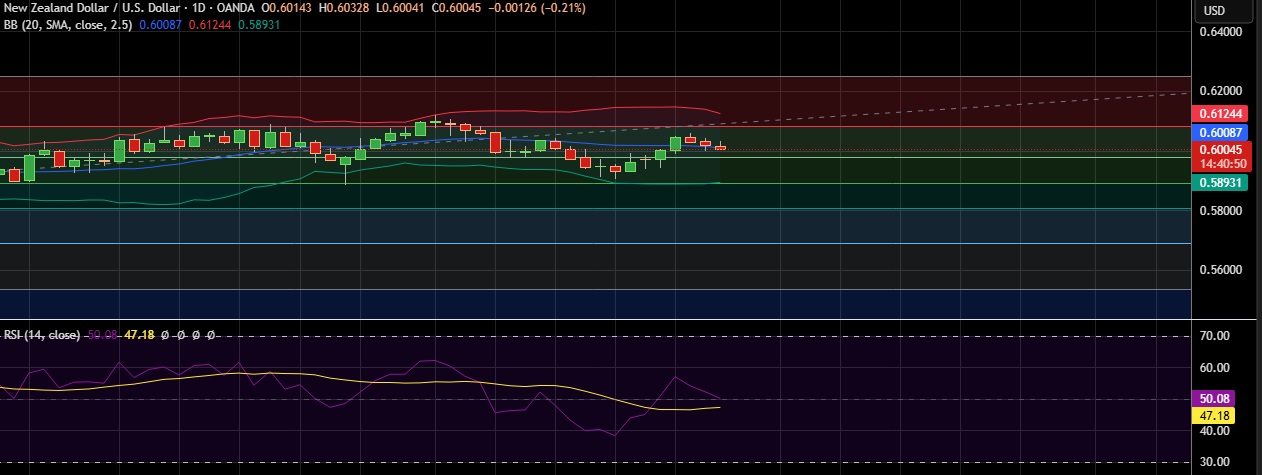The width and height of the screenshot is (1262, 475).
Task: Click the 30.00 RSI scale value
Action: [x=1214, y=462]
